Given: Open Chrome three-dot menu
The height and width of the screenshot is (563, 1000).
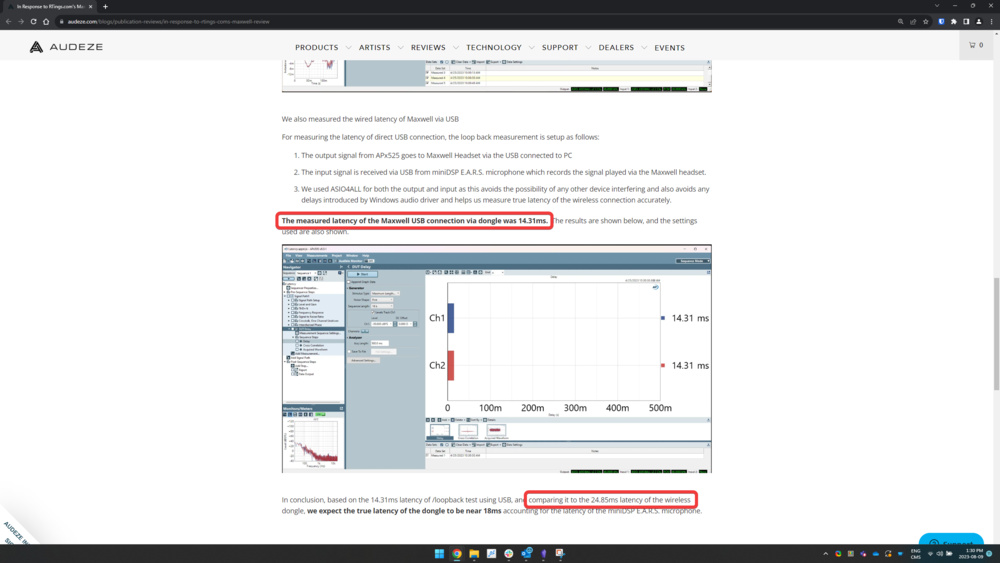Looking at the screenshot, I should tap(991, 21).
